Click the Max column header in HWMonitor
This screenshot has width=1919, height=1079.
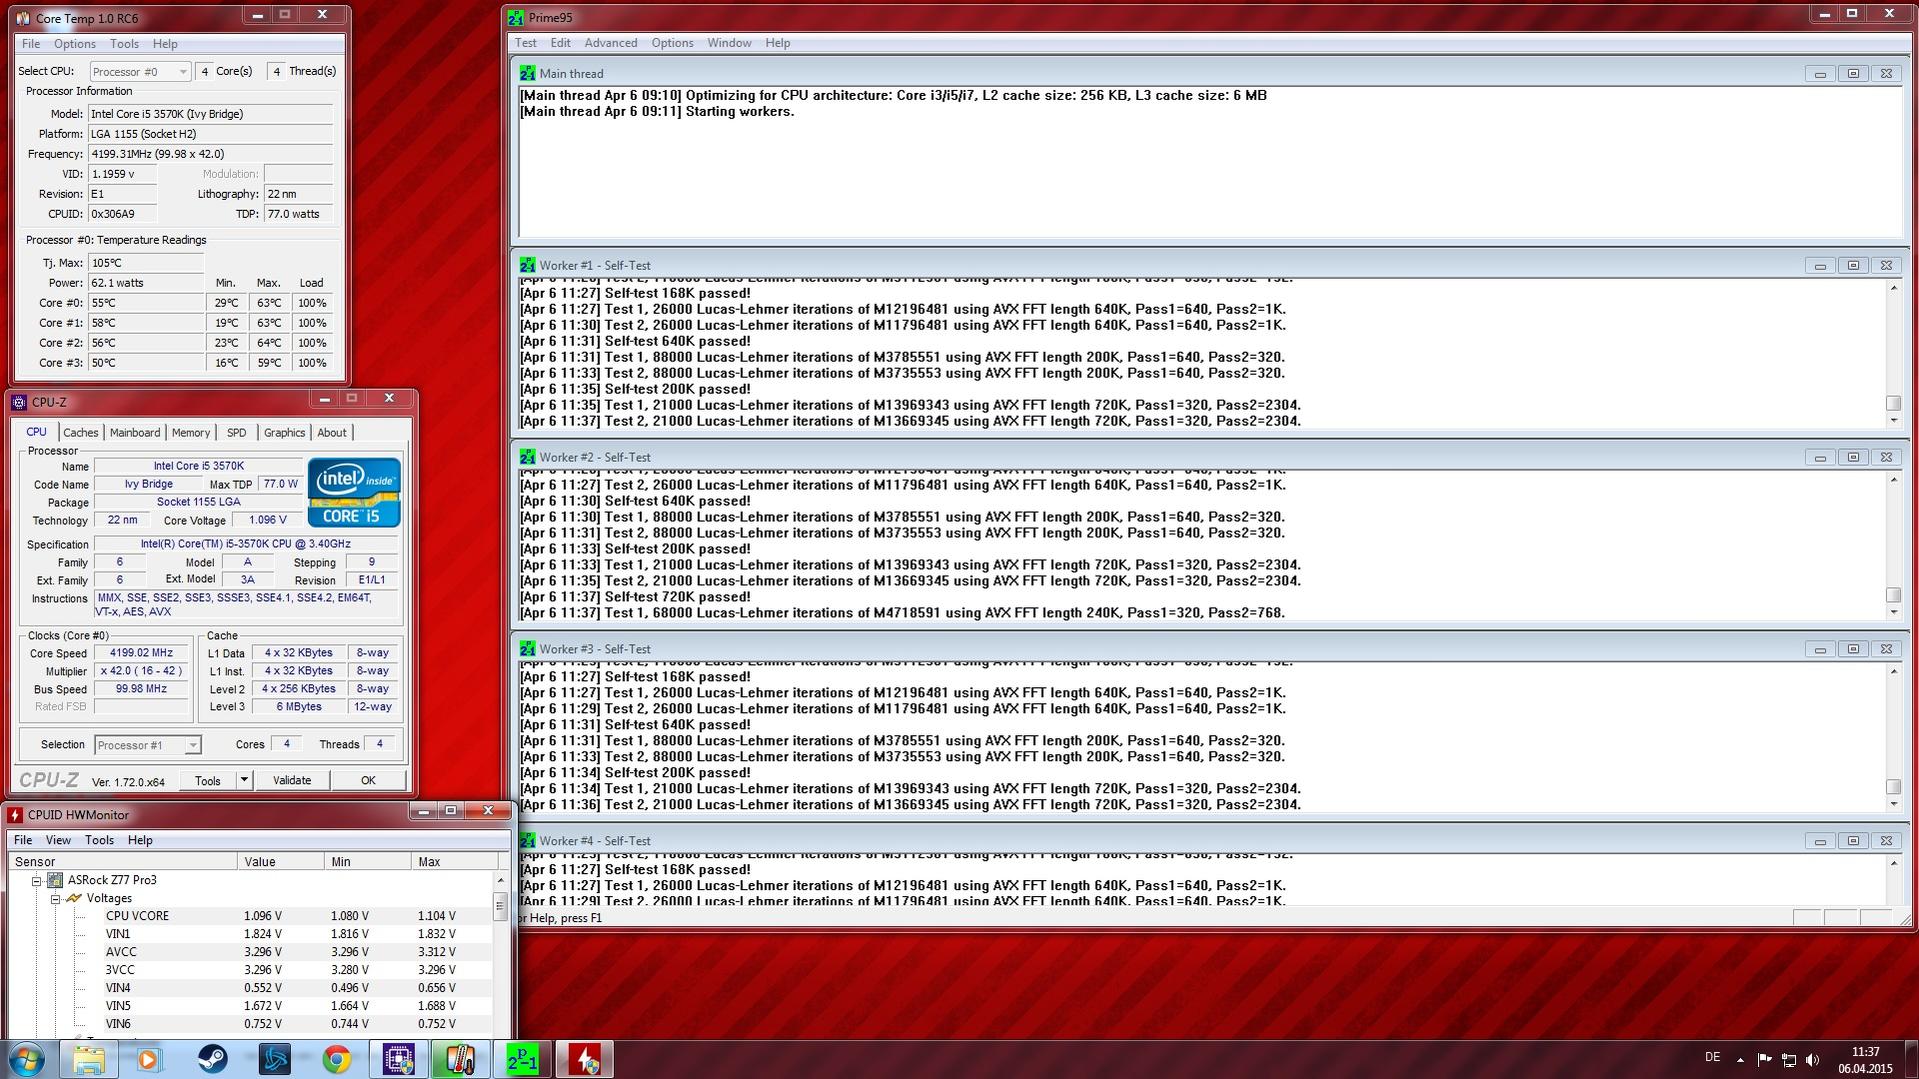click(x=454, y=861)
